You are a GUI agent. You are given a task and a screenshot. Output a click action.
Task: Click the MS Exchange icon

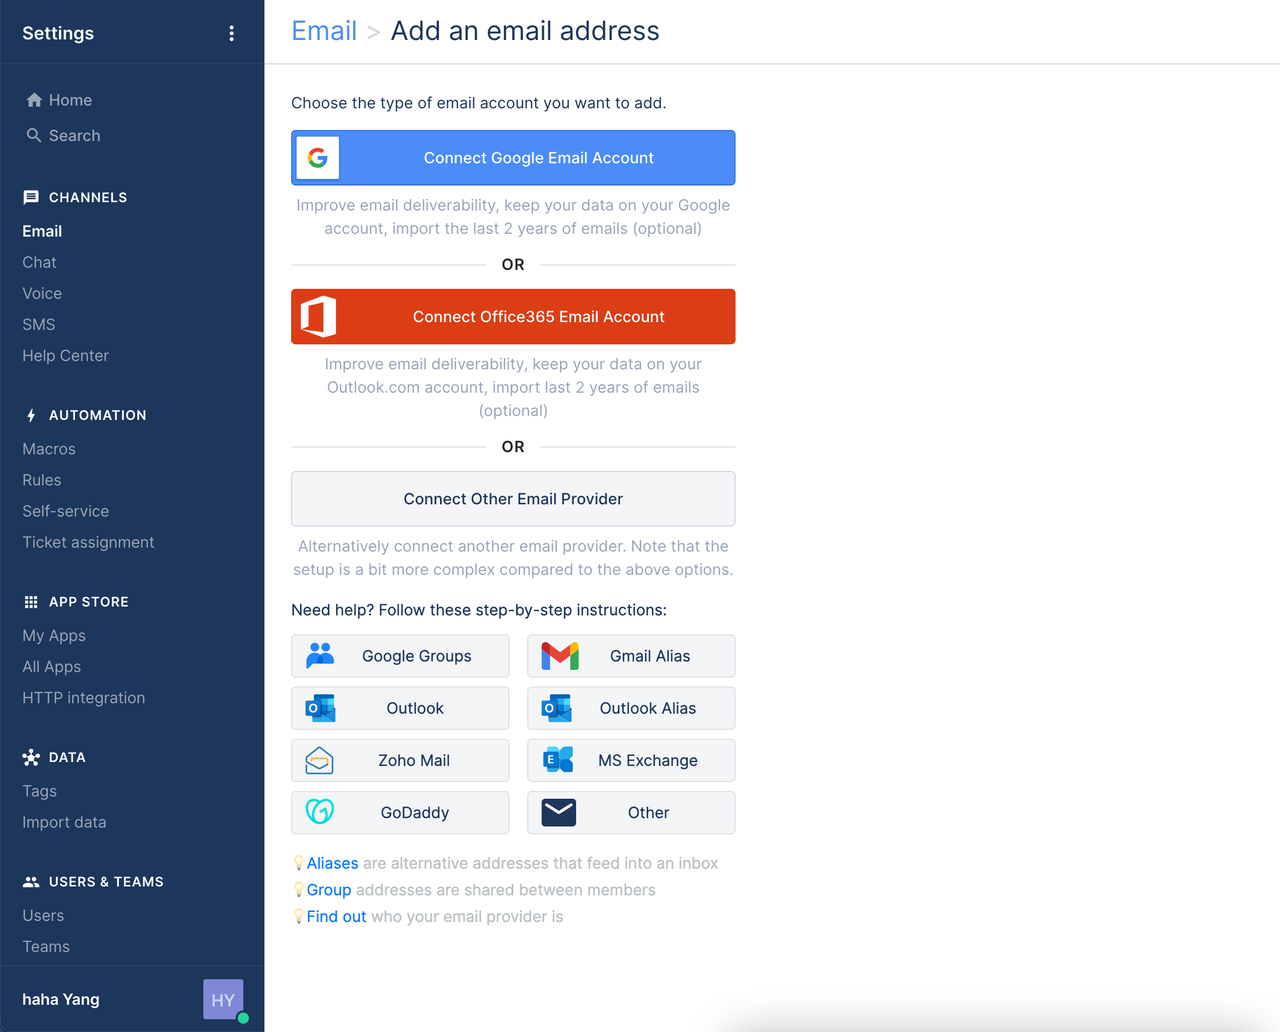(558, 760)
